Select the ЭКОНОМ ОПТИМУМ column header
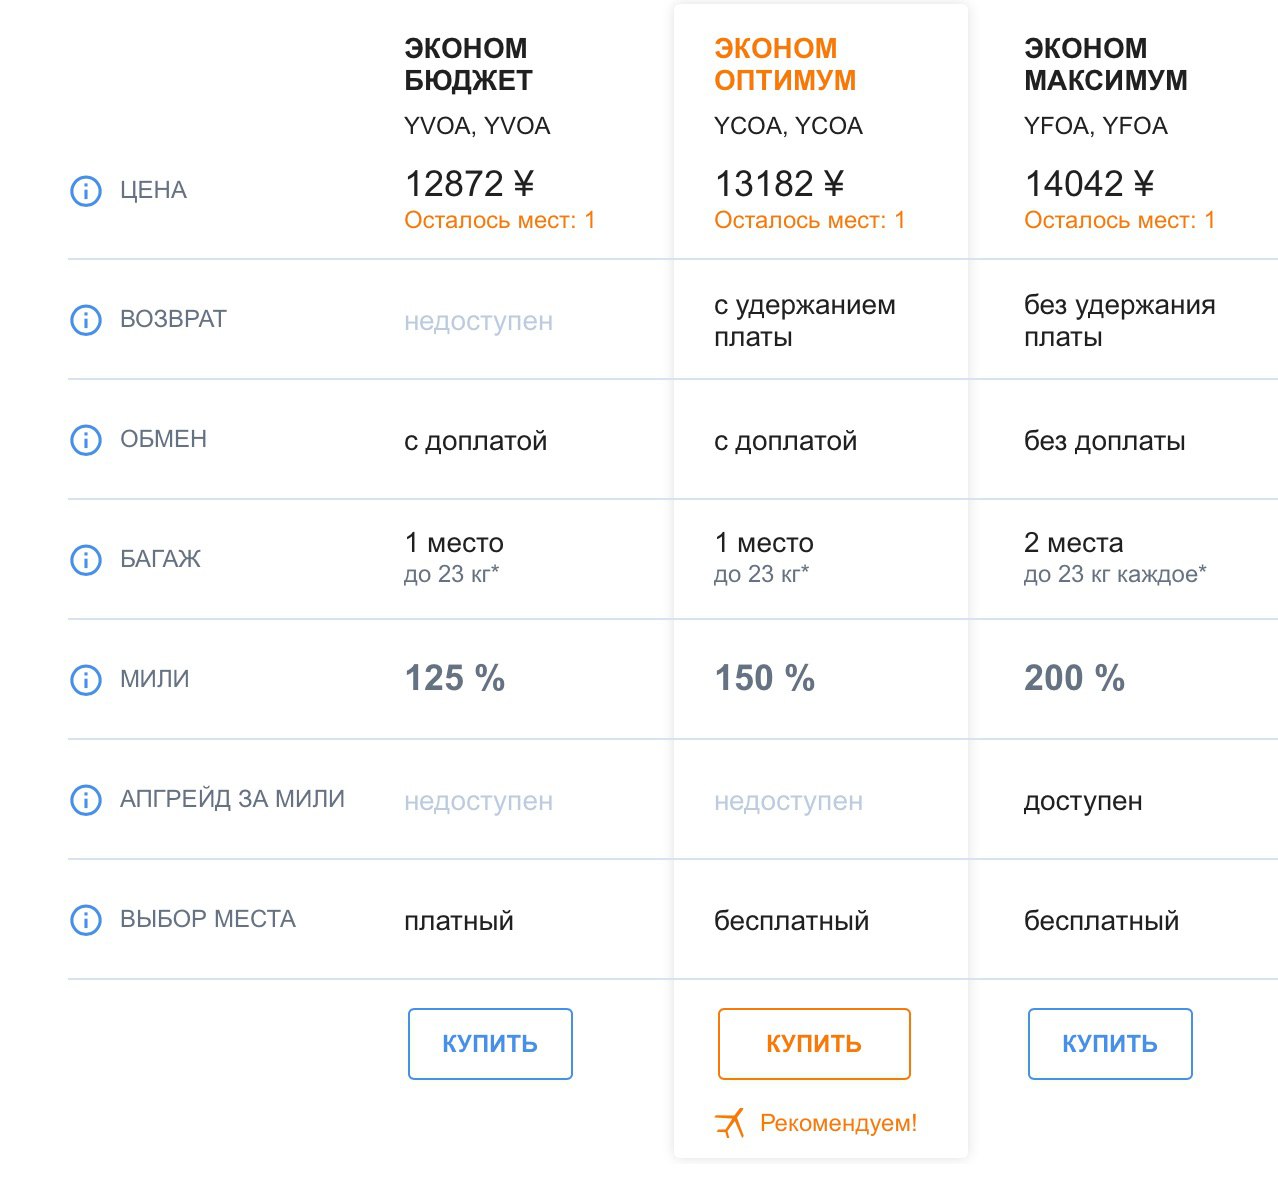The image size is (1278, 1186). tap(785, 64)
